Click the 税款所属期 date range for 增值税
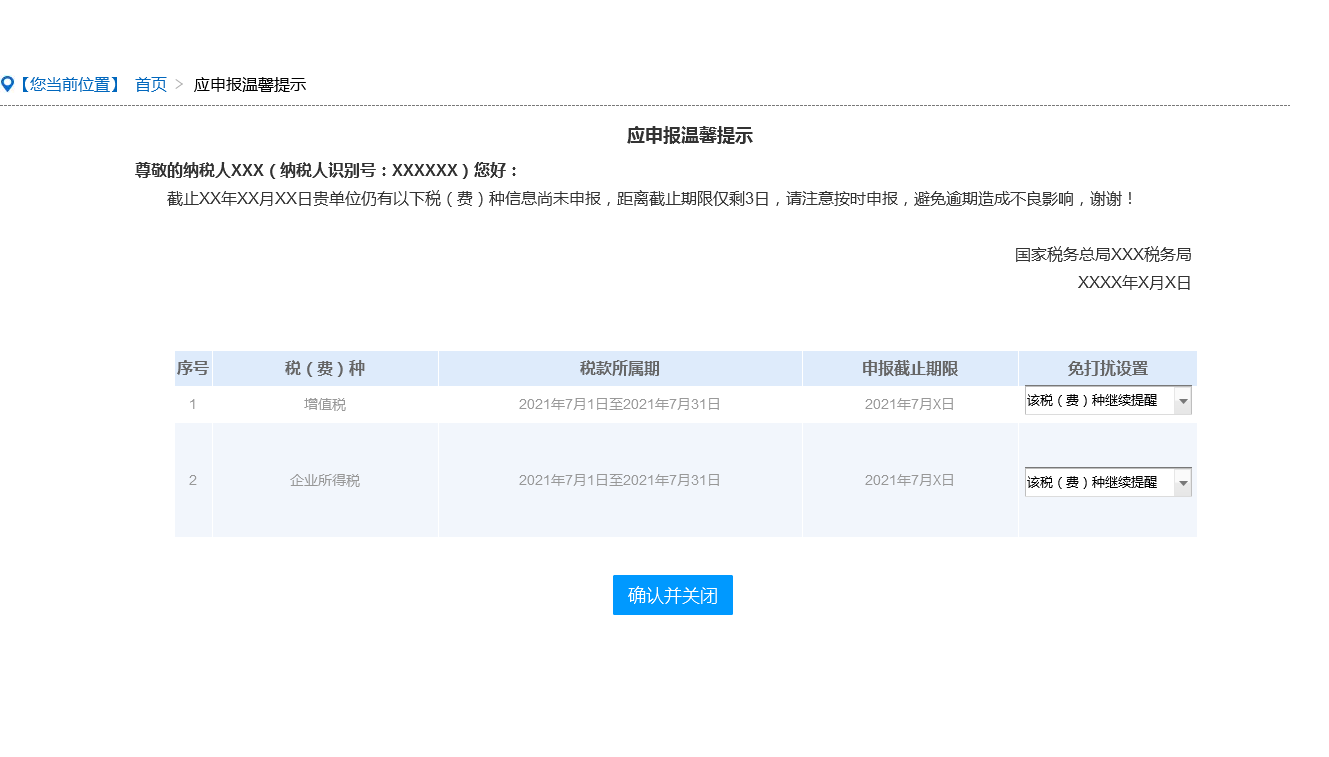Screen dimensions: 1329x757 point(620,405)
